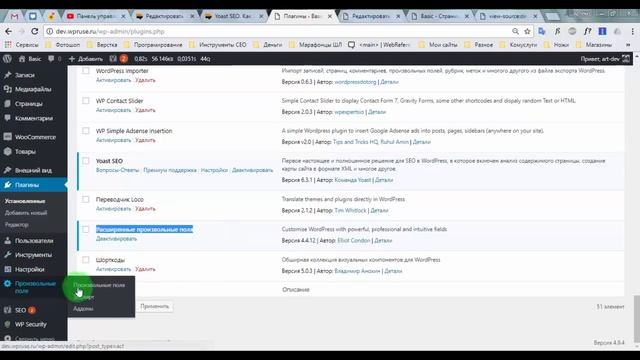Screen dimensions: 640x360
Task: Click the address bar URL field
Action: point(278,31)
